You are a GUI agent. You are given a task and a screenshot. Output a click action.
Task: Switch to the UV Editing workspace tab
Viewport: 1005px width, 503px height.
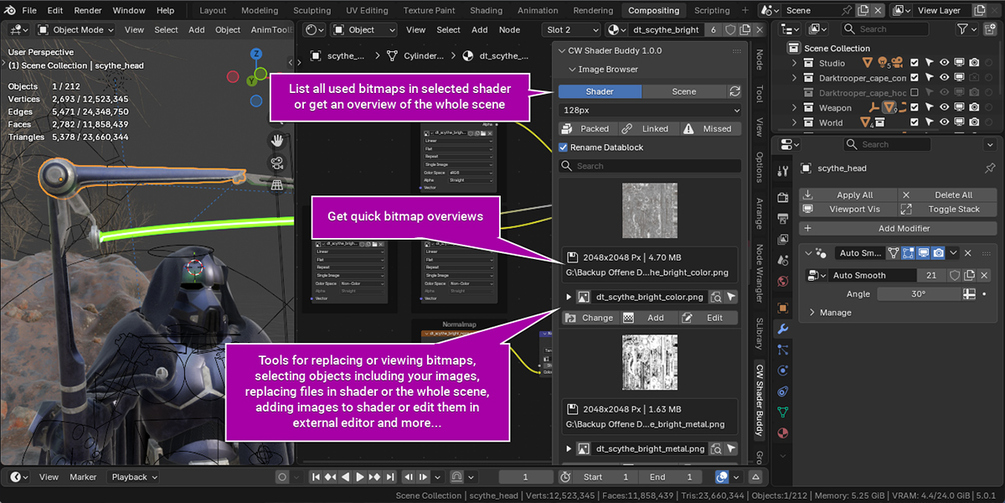coord(367,10)
